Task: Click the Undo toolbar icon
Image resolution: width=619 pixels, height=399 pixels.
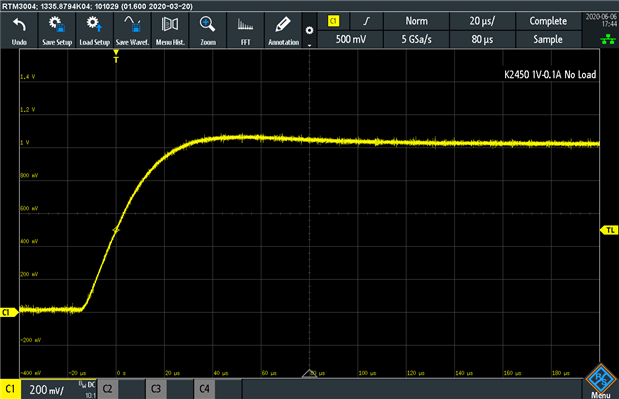Action: [x=19, y=30]
